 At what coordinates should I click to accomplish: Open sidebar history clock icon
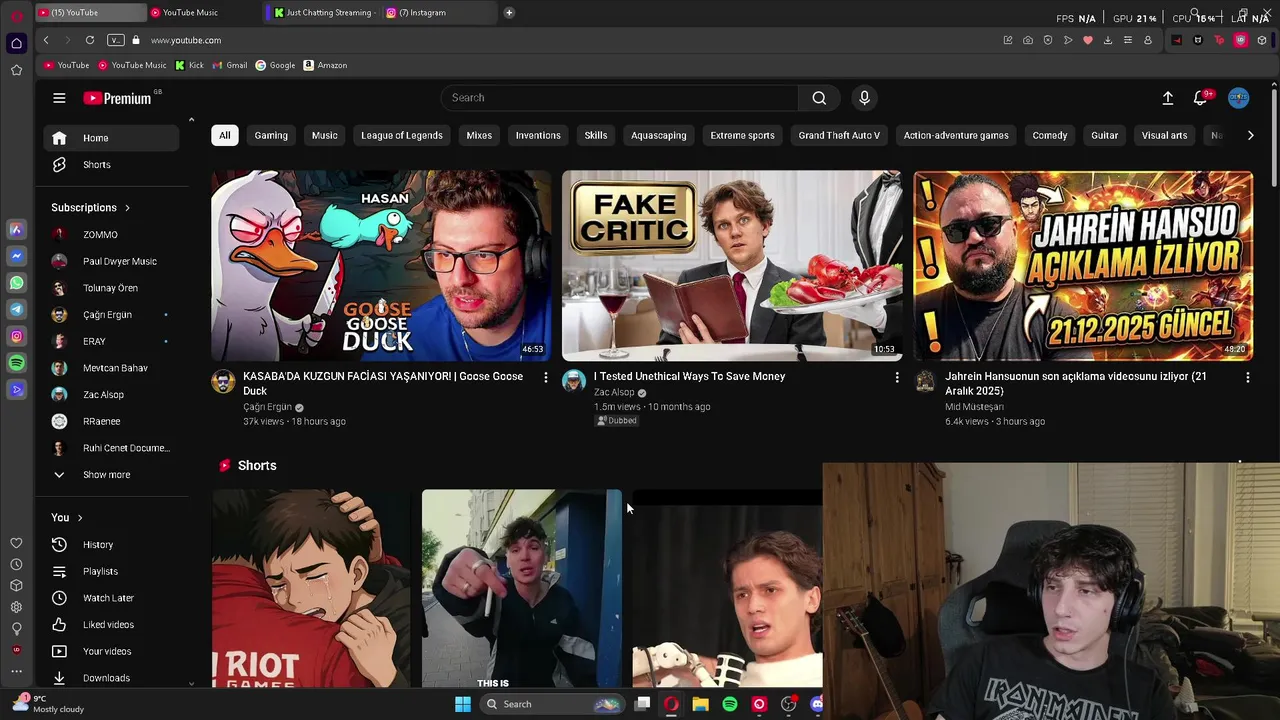(16, 564)
